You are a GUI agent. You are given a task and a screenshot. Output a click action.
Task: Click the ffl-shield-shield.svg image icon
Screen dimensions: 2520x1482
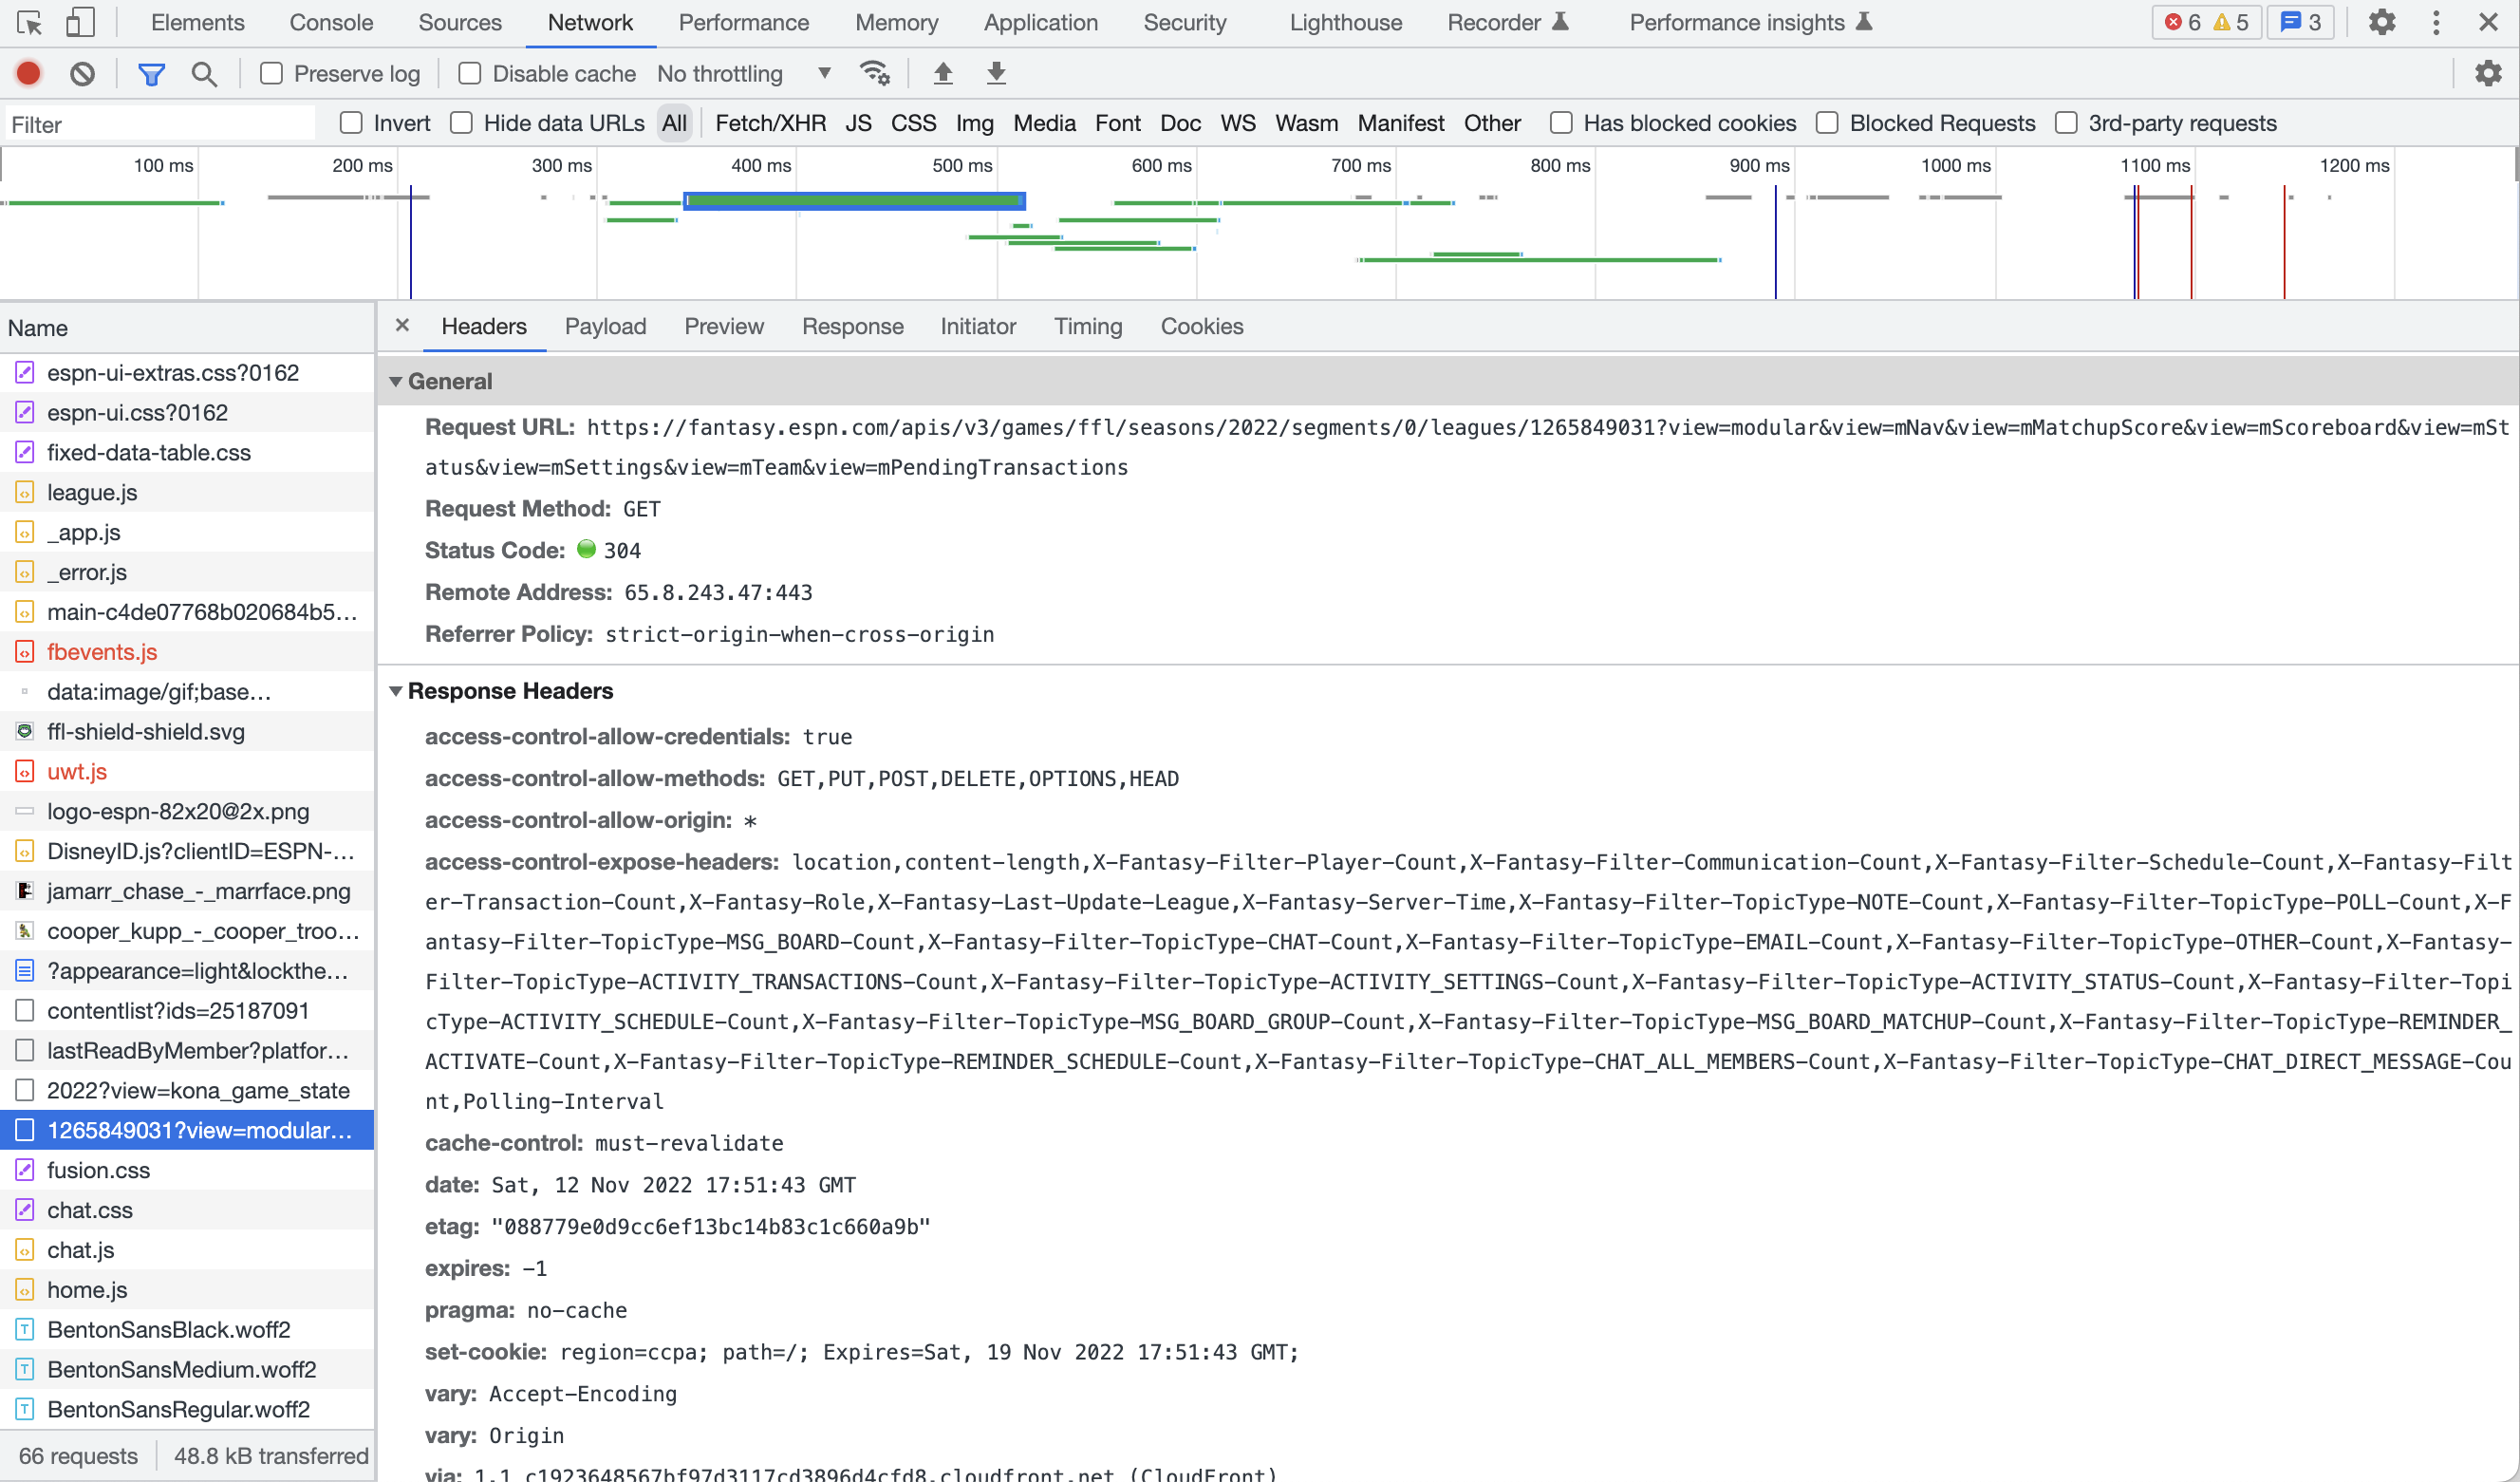click(25, 732)
